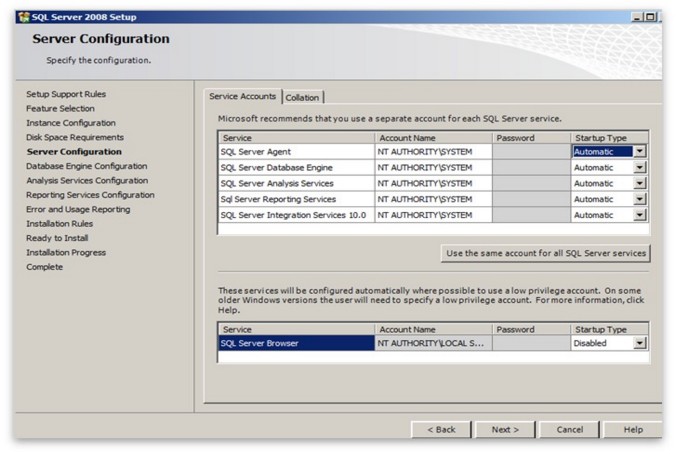676x454 pixels.
Task: Expand Startup Type for SQL Server Analysis Services
Action: [x=640, y=183]
